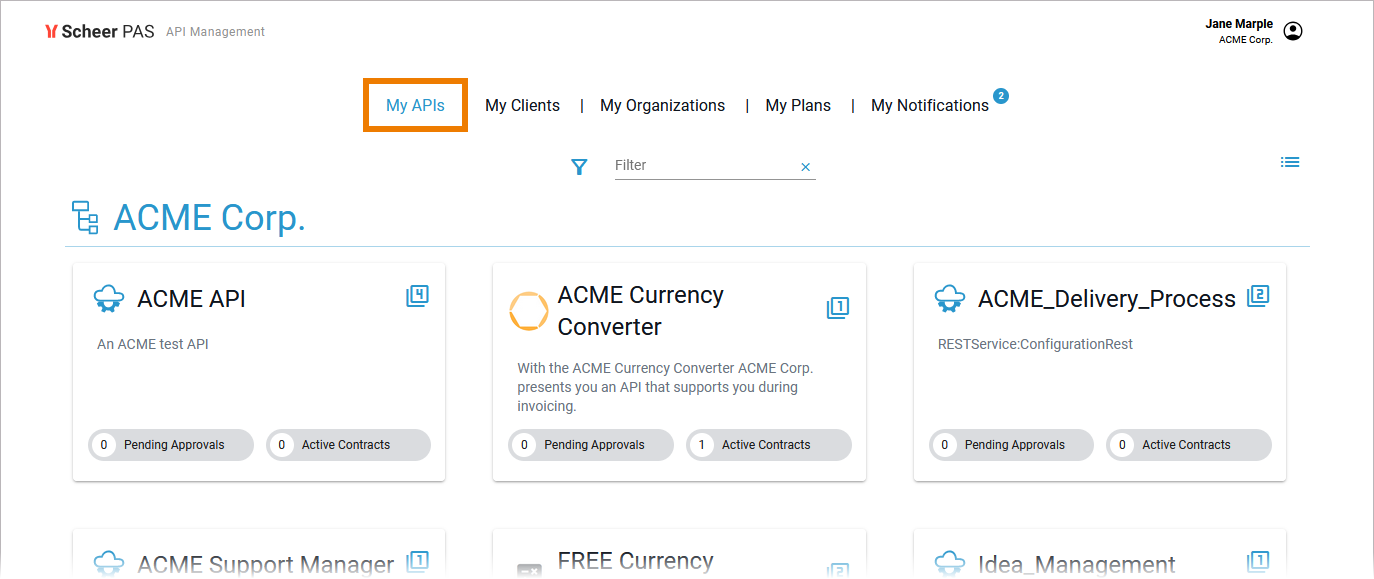Open the My APIs tab
The width and height of the screenshot is (1374, 579).
point(415,105)
